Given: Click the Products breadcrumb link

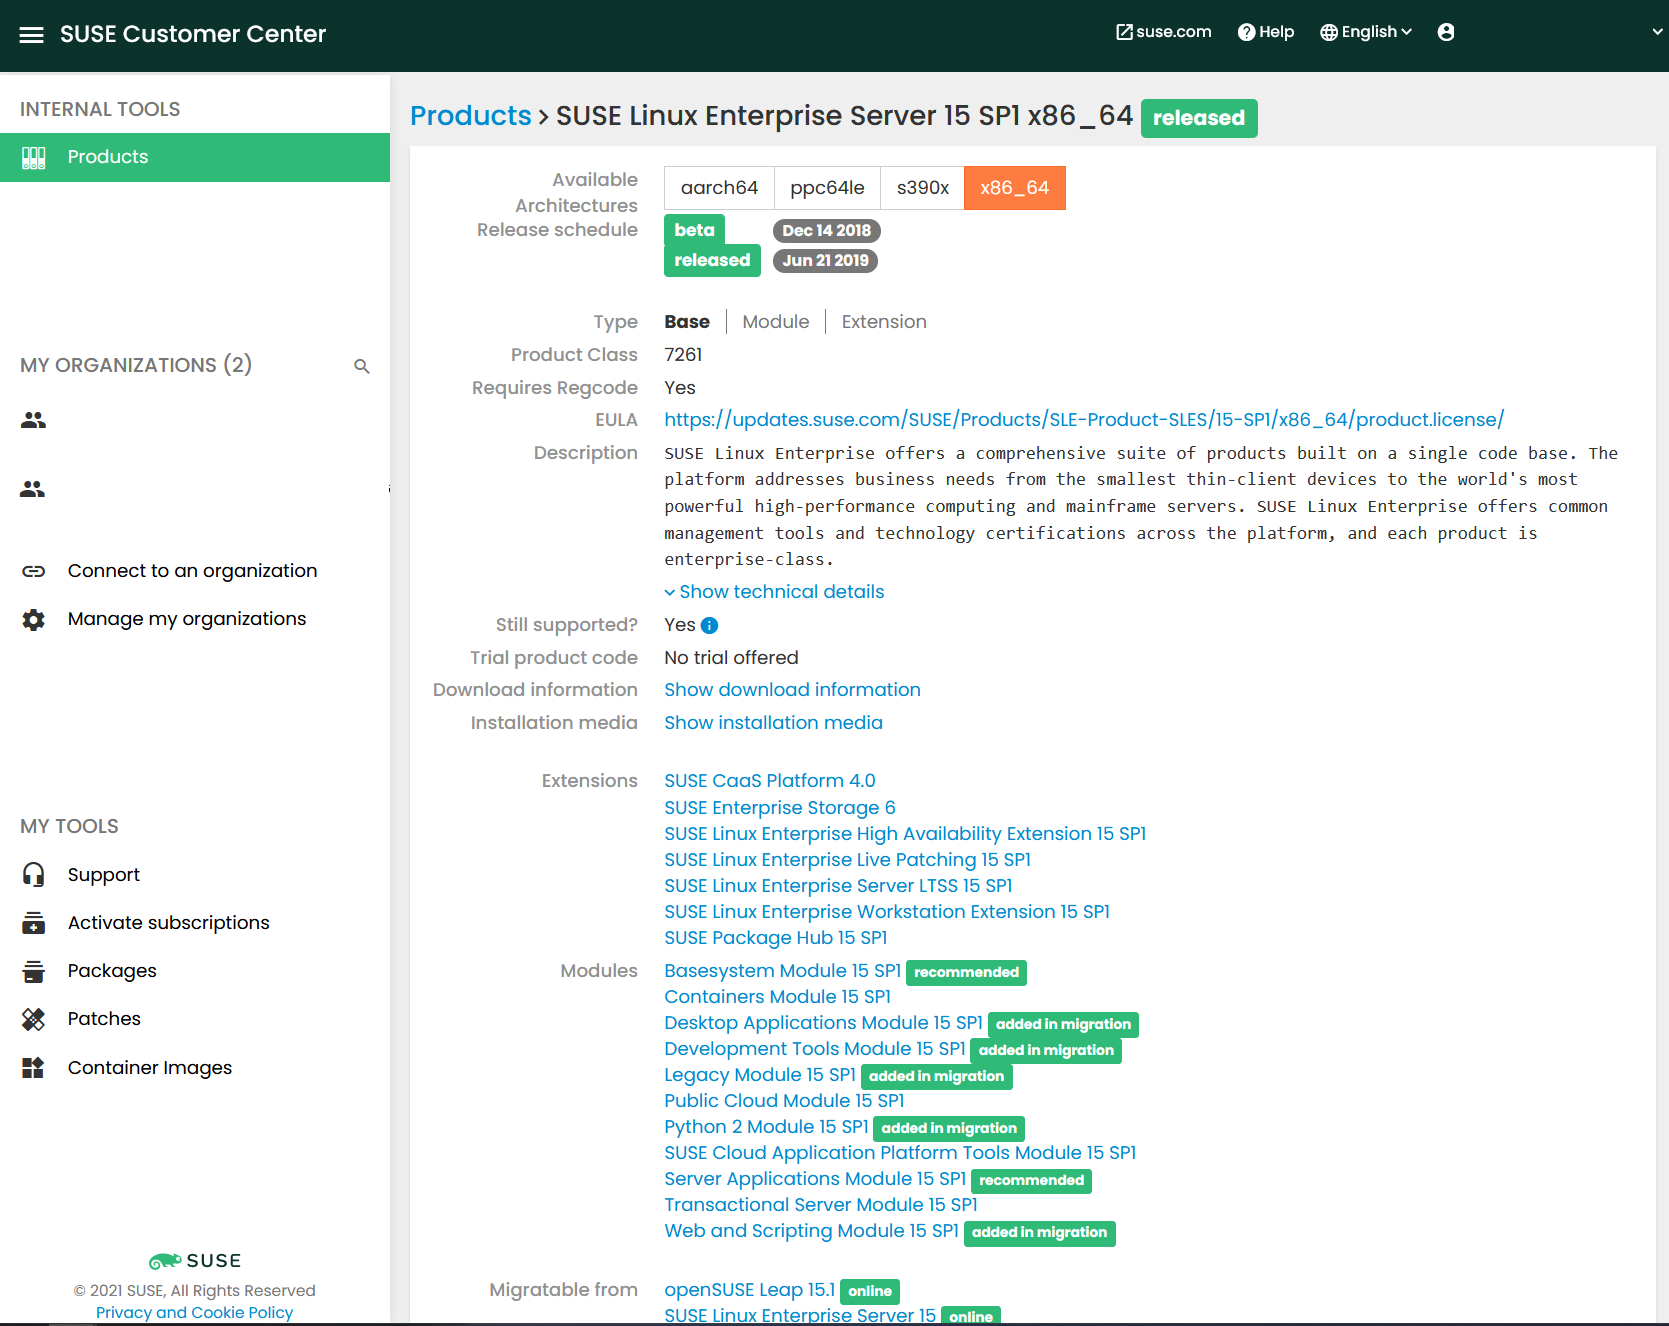Looking at the screenshot, I should coord(470,116).
